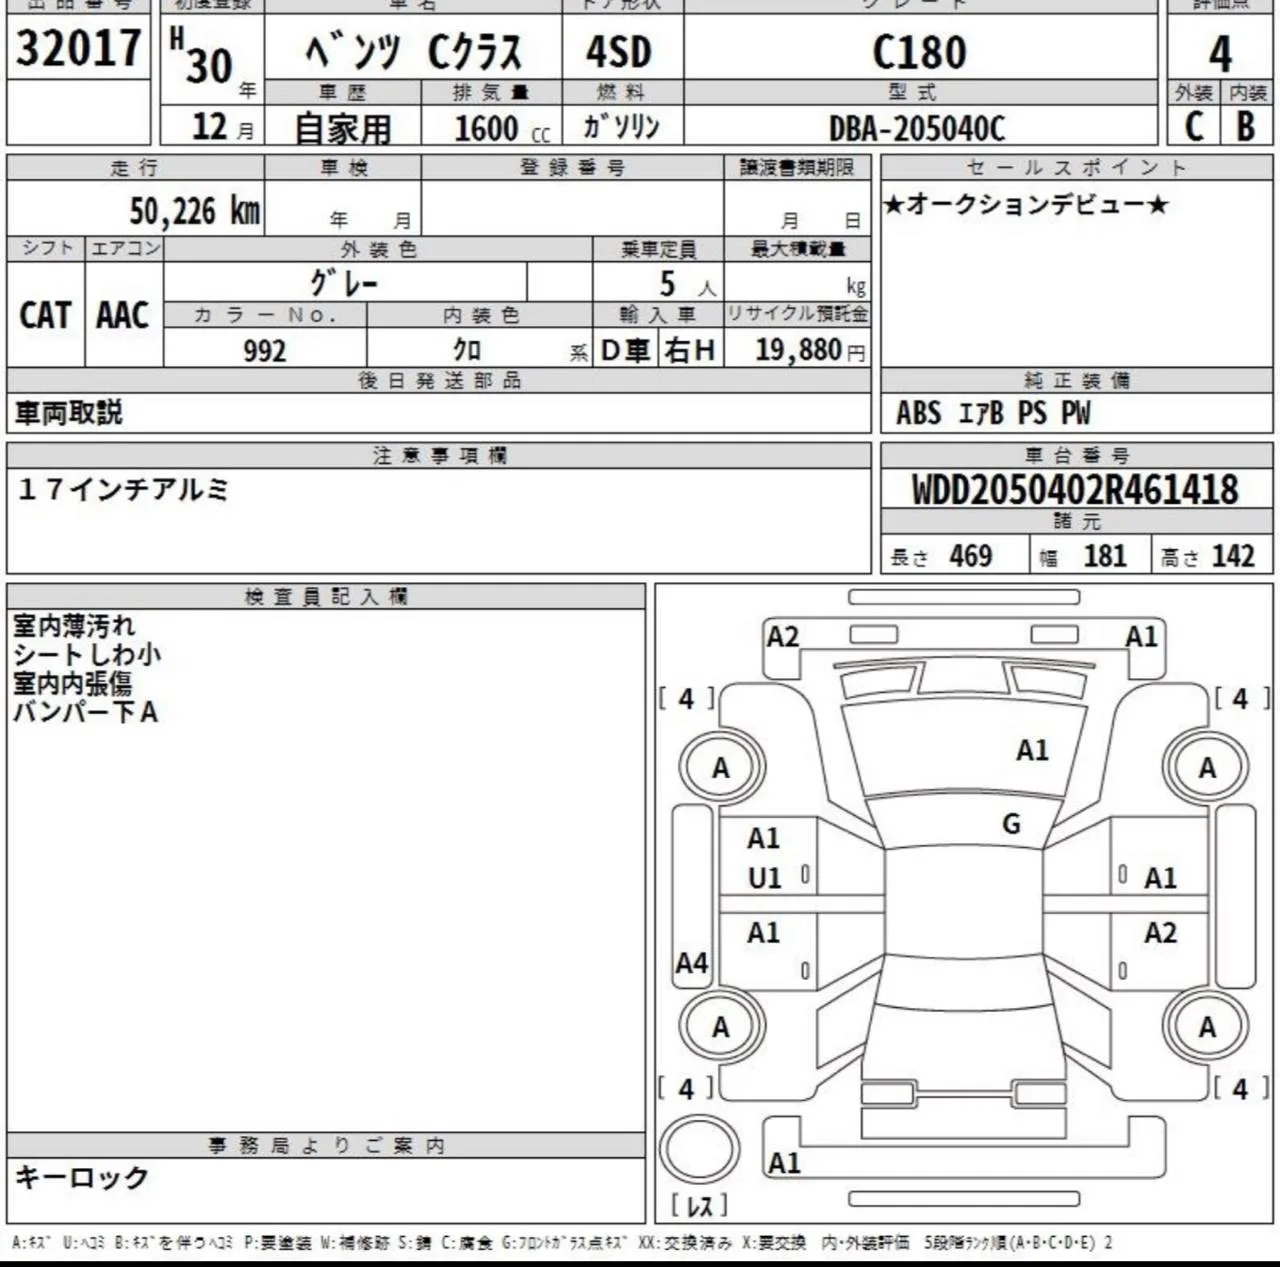This screenshot has height=1267, width=1280.
Task: Select the inspector note 室内薄汚れ
Action: point(74,626)
